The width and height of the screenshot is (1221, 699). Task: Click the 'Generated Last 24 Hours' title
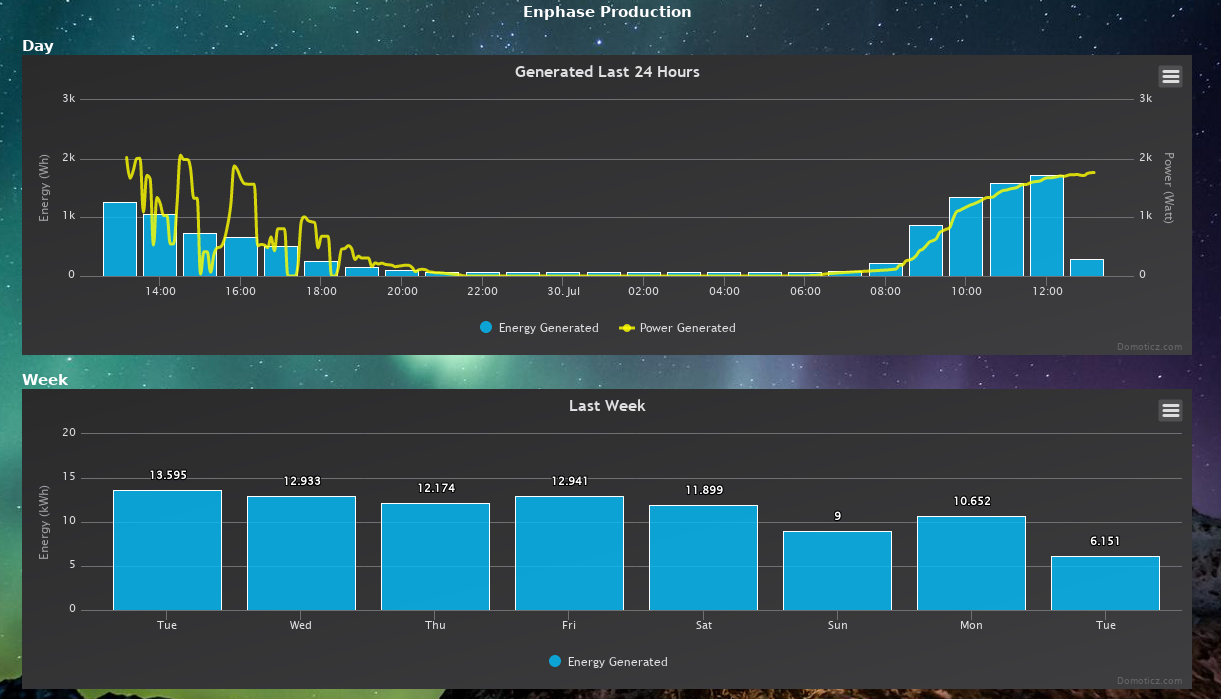tap(607, 72)
